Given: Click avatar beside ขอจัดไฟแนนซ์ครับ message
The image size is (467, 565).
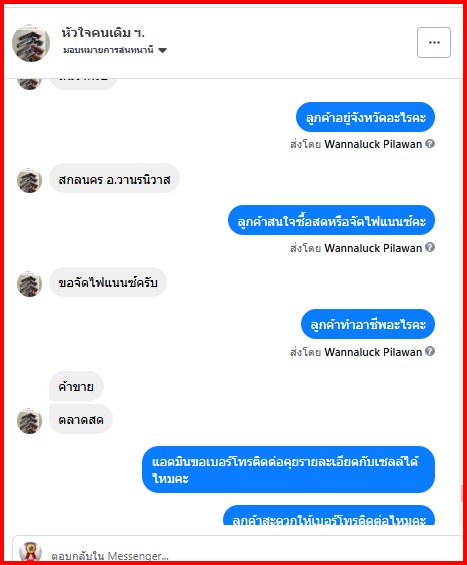Looking at the screenshot, I should (30, 284).
